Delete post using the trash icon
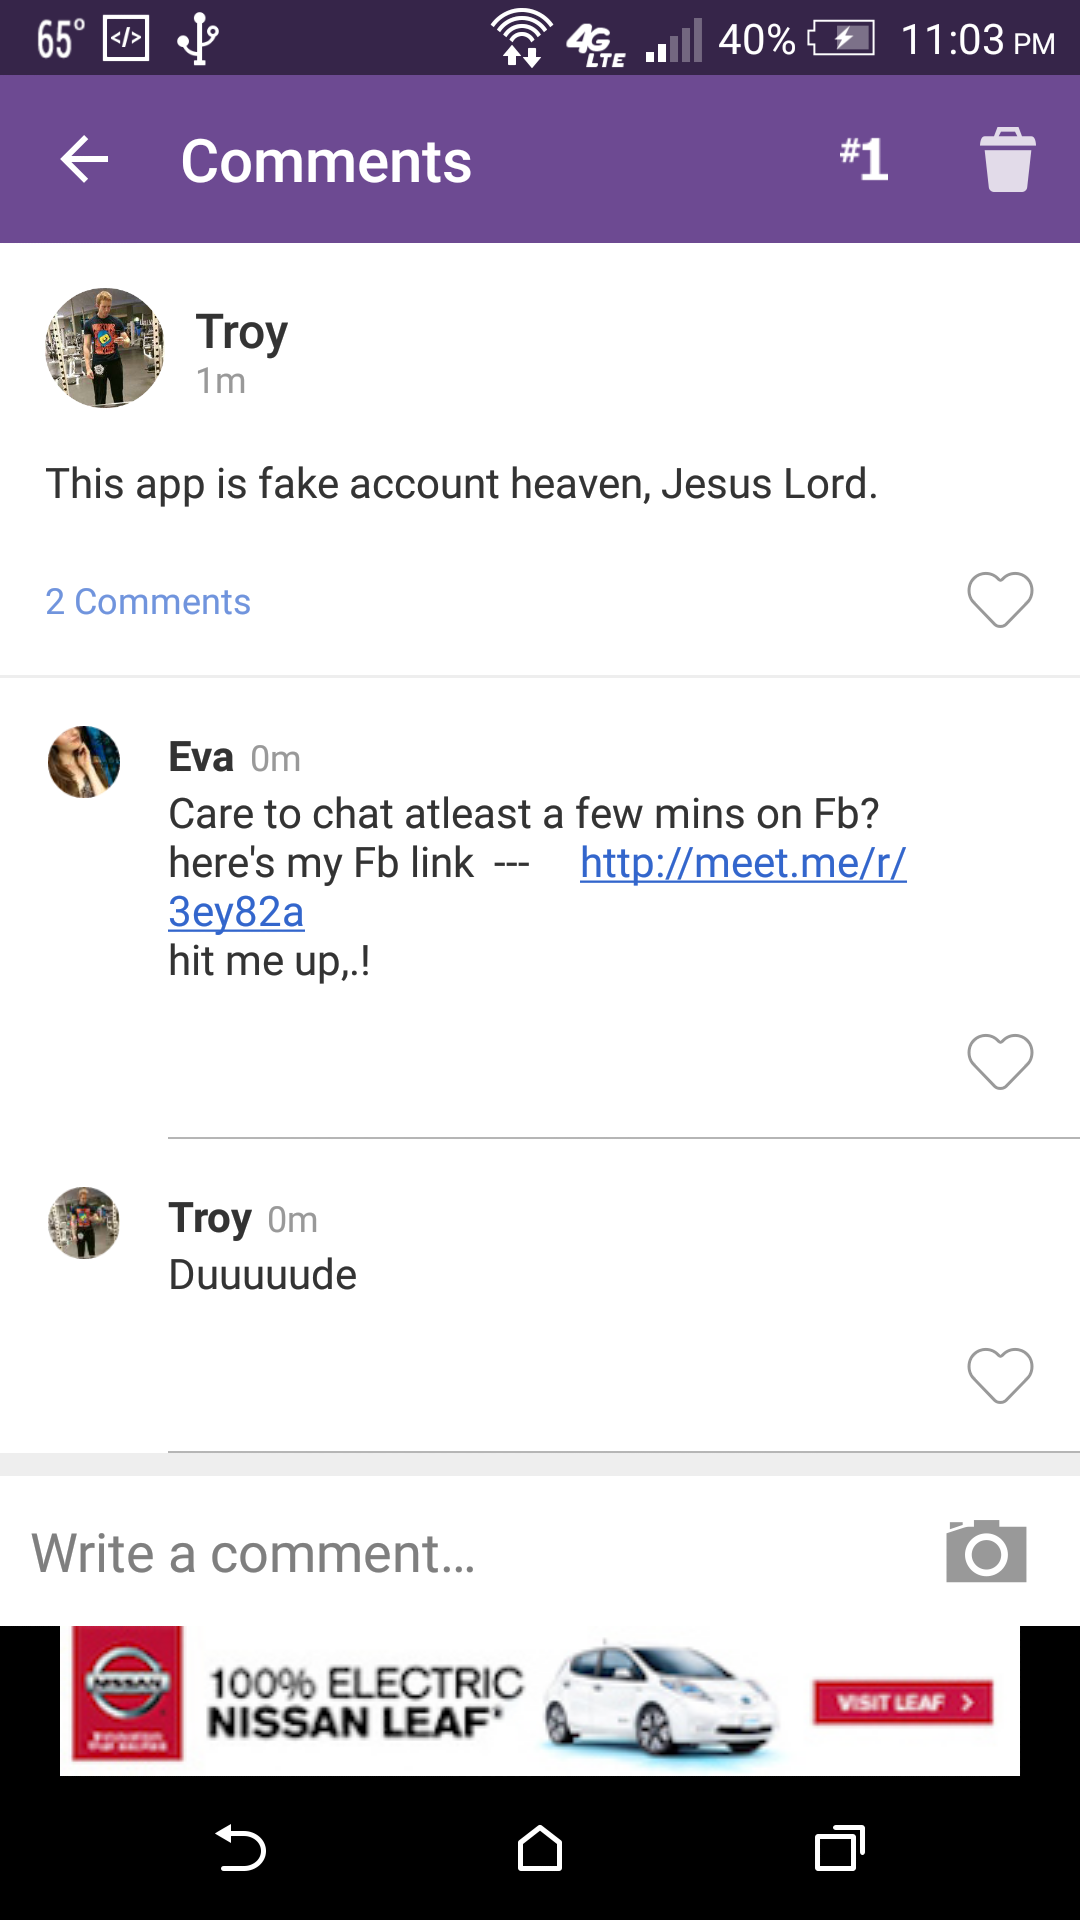 pos(1007,160)
